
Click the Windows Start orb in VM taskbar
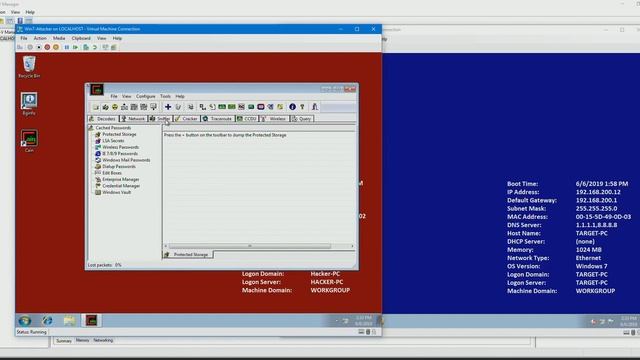24,321
